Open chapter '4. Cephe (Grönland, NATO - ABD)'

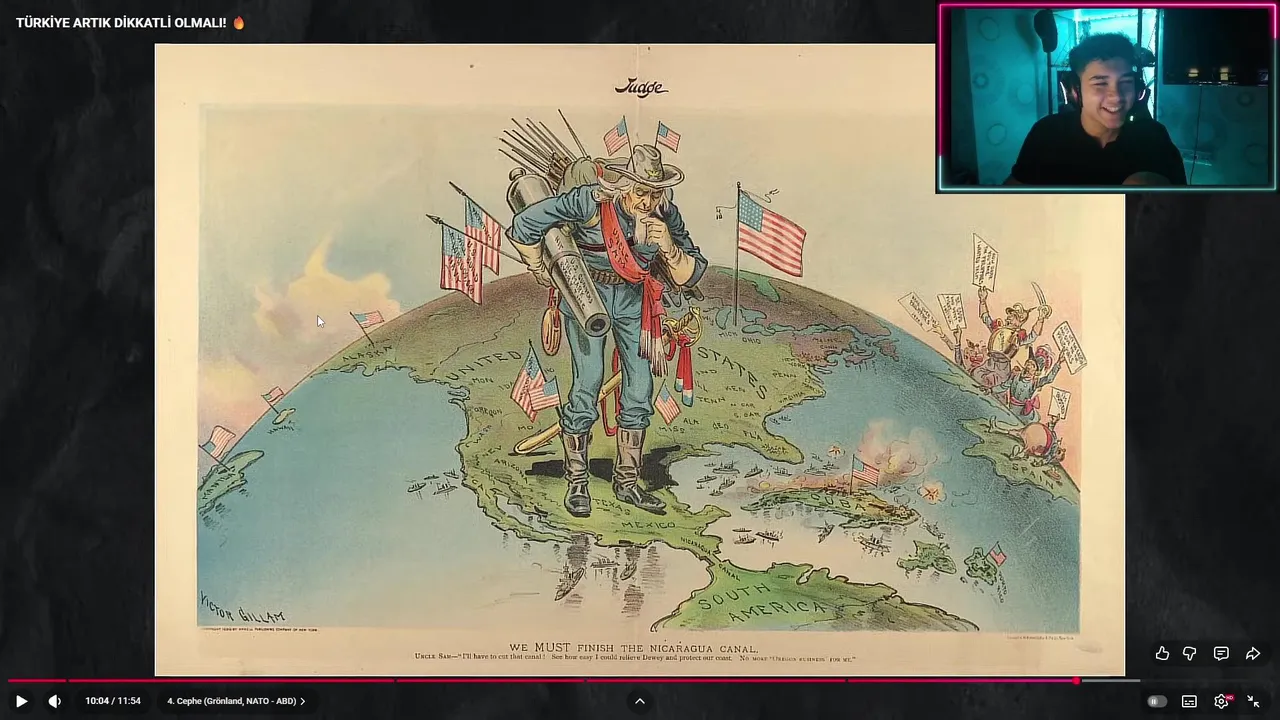236,701
